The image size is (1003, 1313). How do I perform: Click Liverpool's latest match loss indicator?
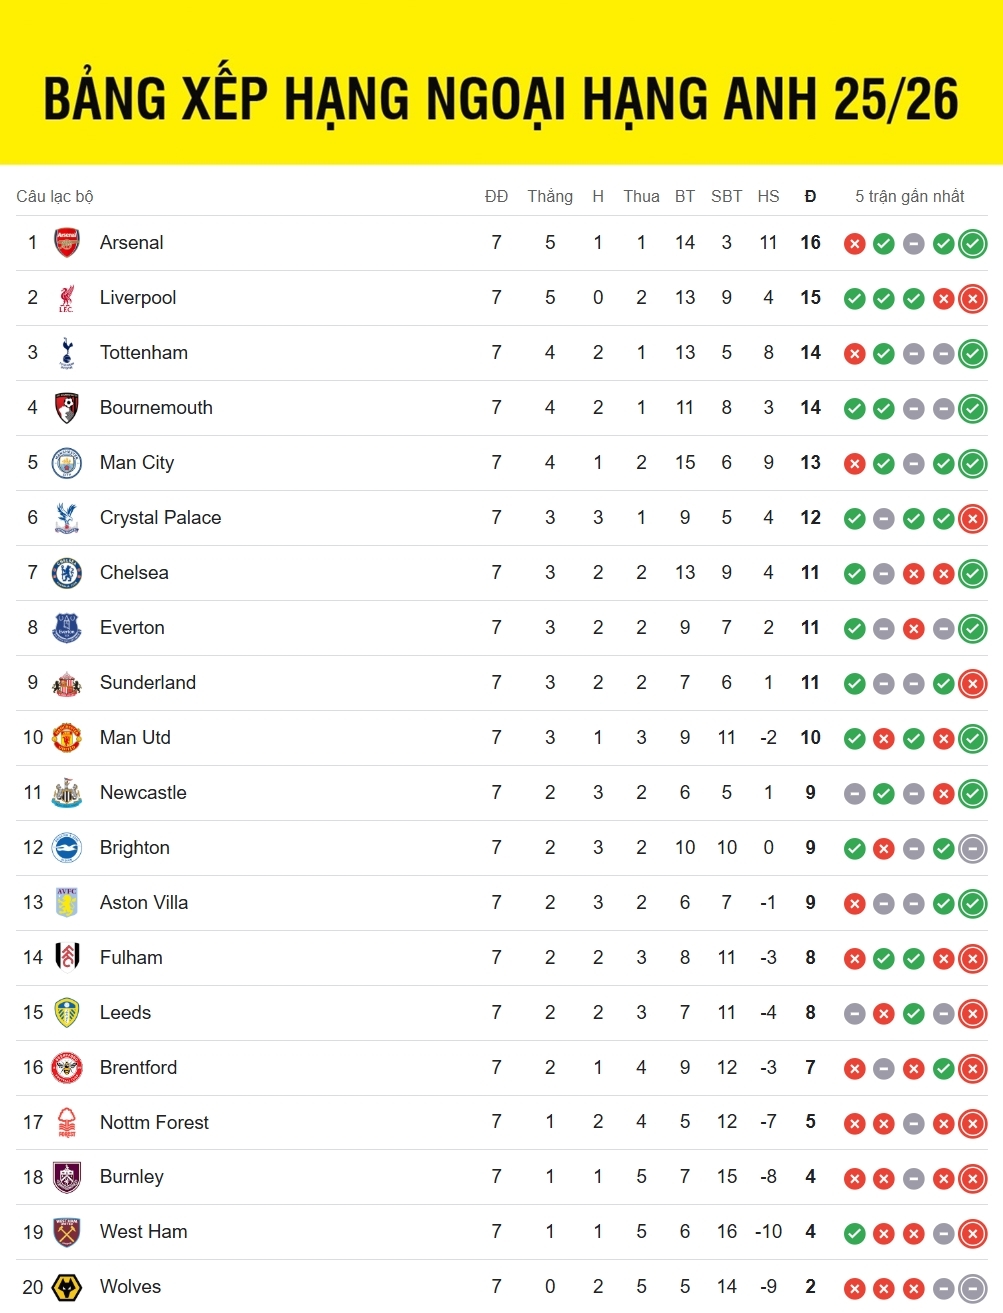coord(972,299)
